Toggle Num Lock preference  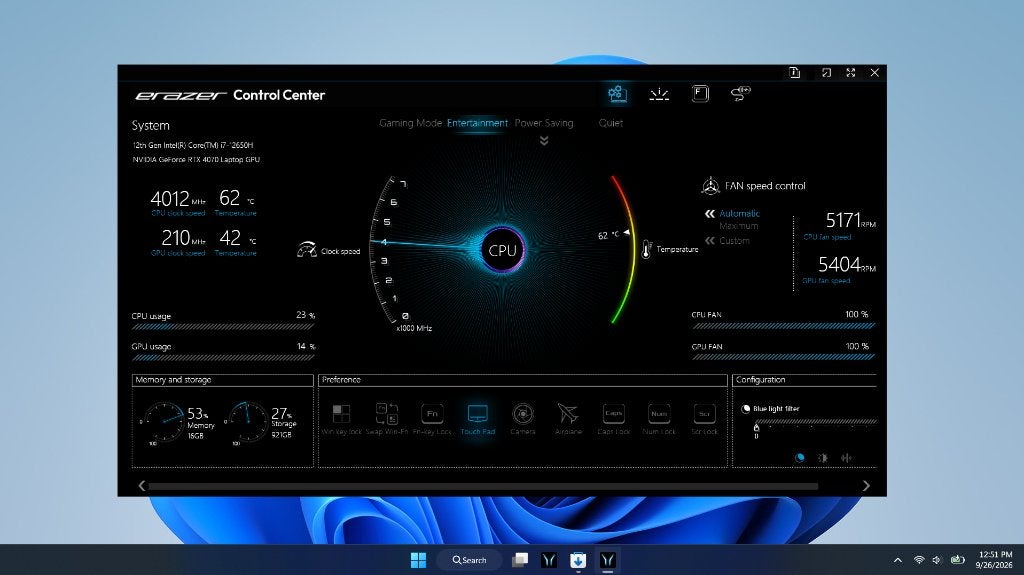click(x=659, y=419)
